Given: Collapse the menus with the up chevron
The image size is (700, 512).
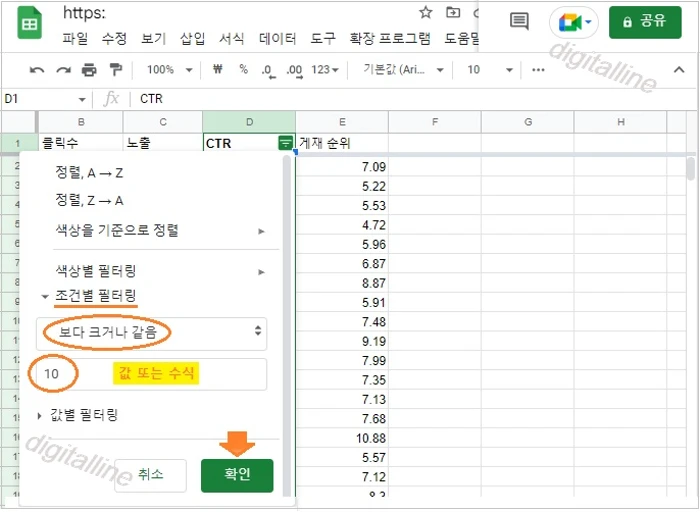Looking at the screenshot, I should [679, 70].
